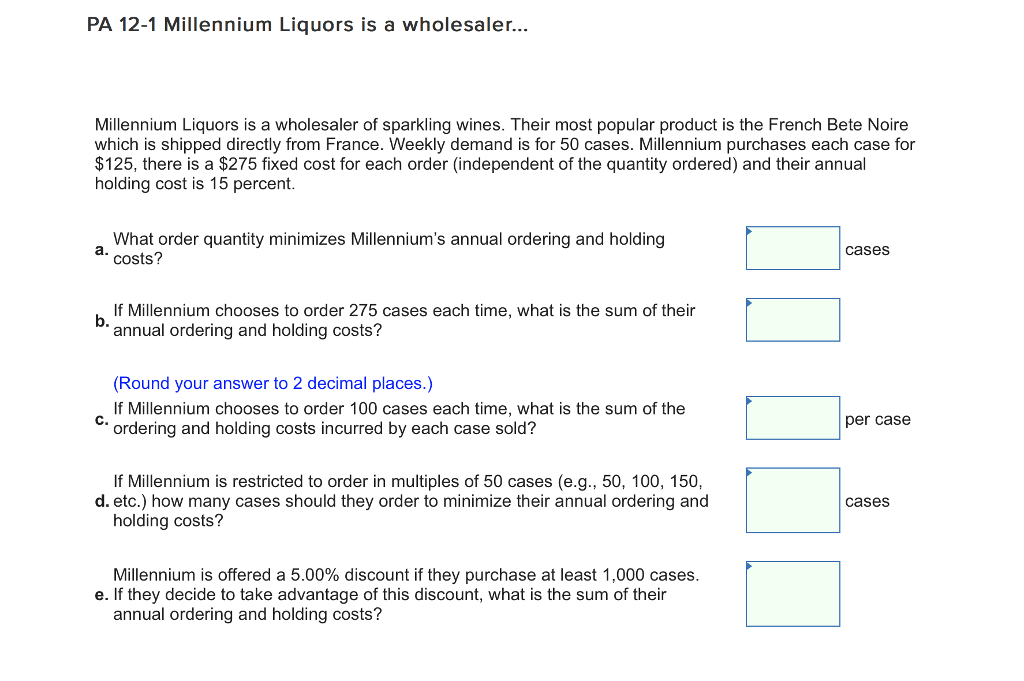Focus the per case answer box for question c
Viewport: 1024px width, 681px height.
coord(793,418)
